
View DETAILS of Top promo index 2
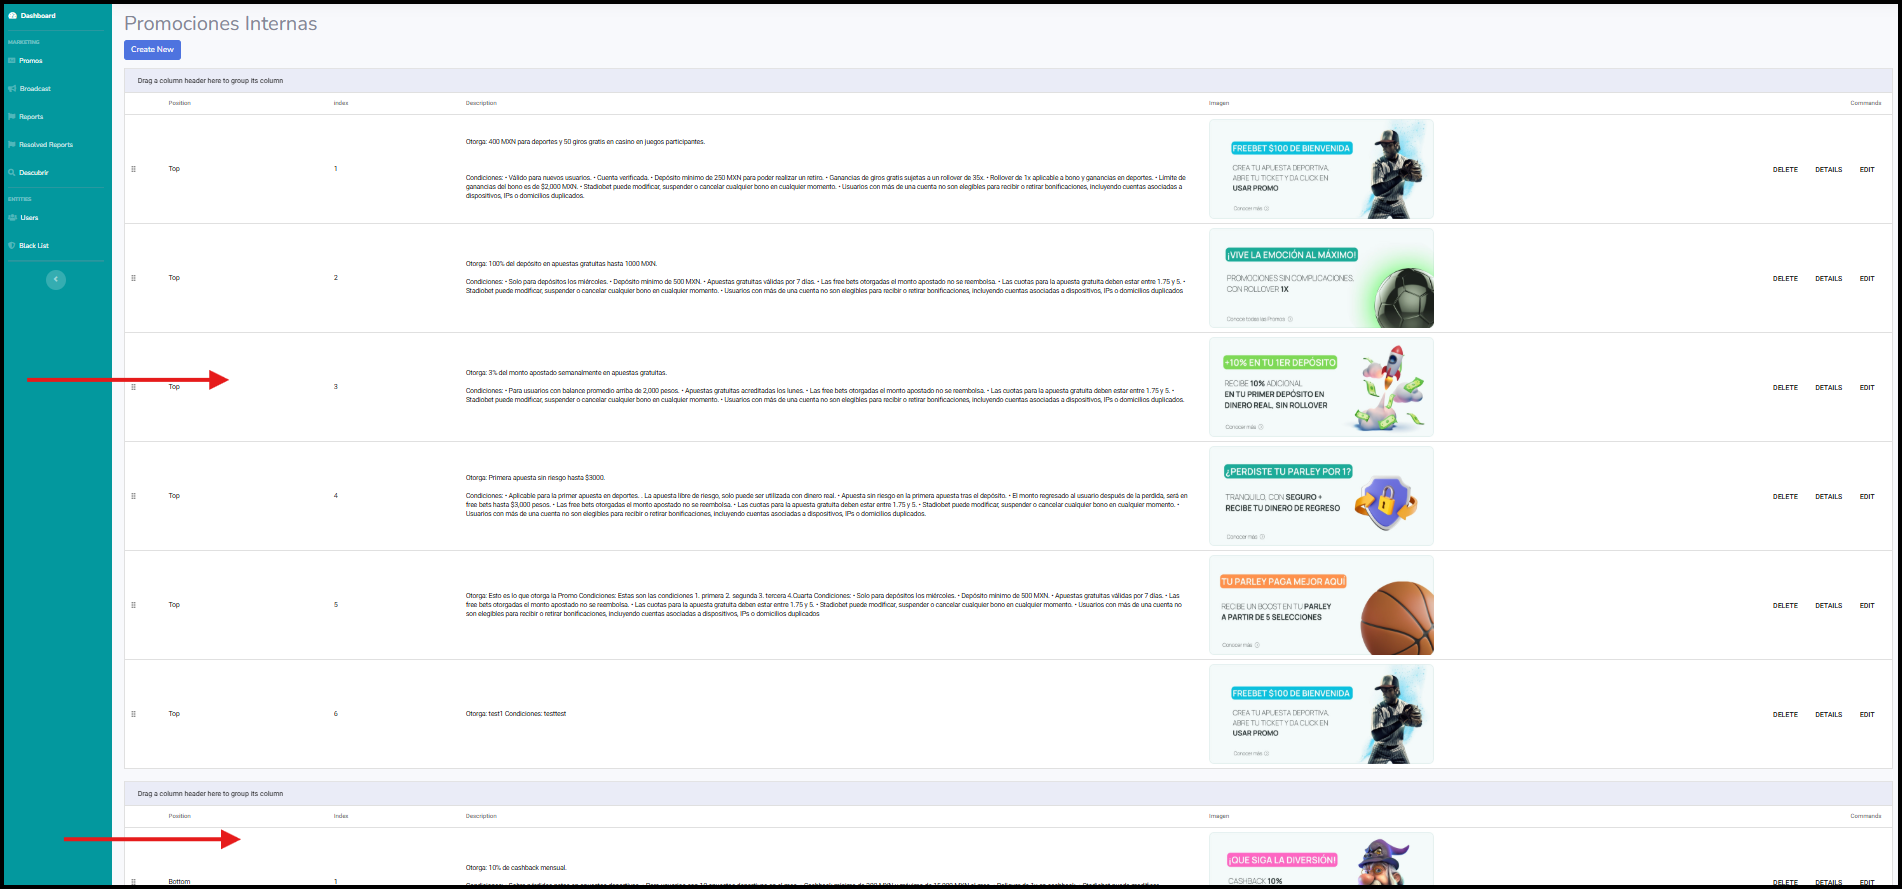[1828, 279]
